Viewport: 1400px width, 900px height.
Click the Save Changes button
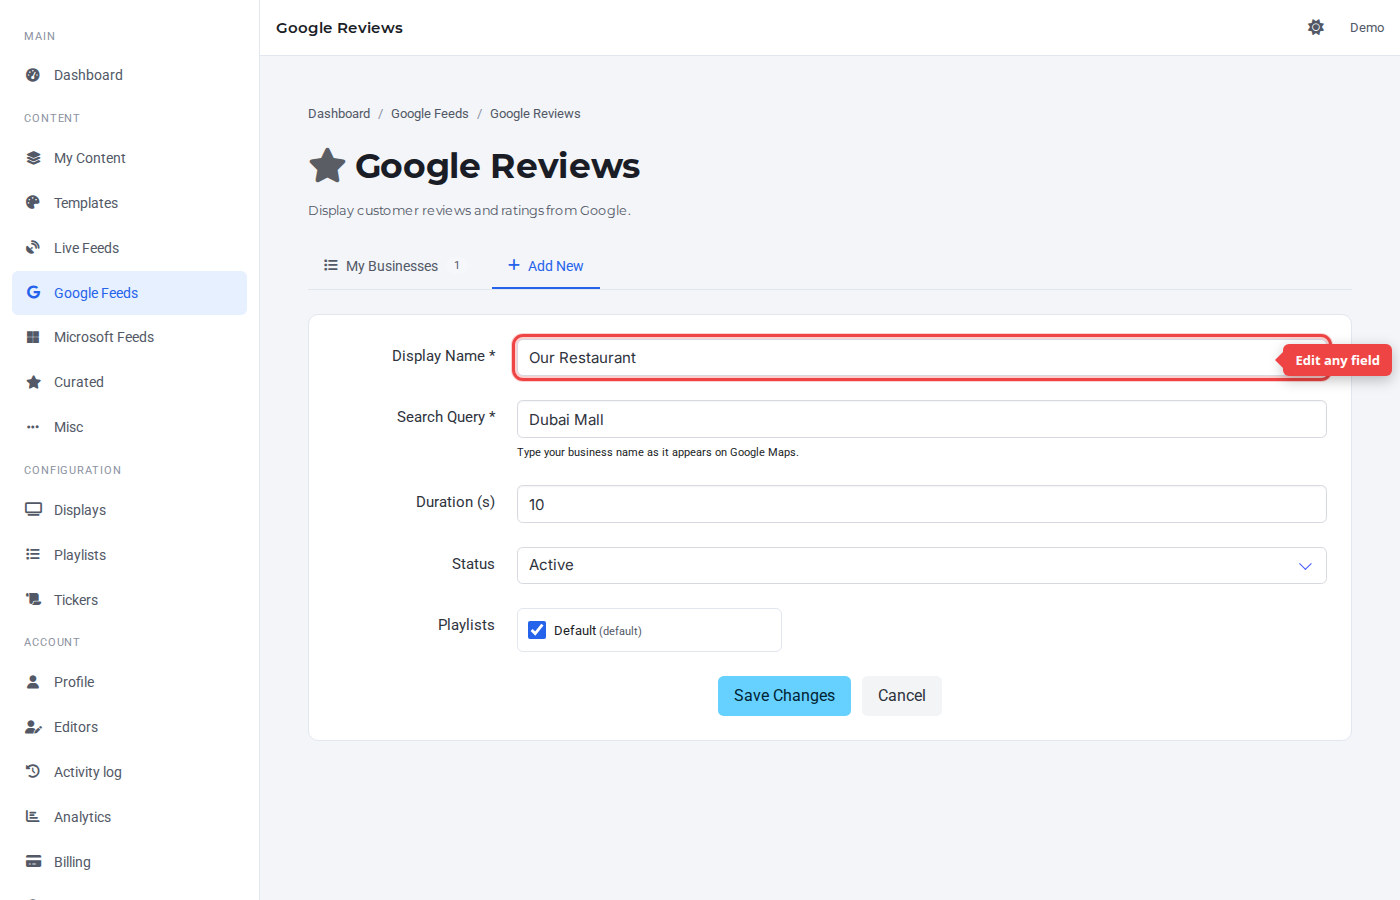click(x=784, y=696)
